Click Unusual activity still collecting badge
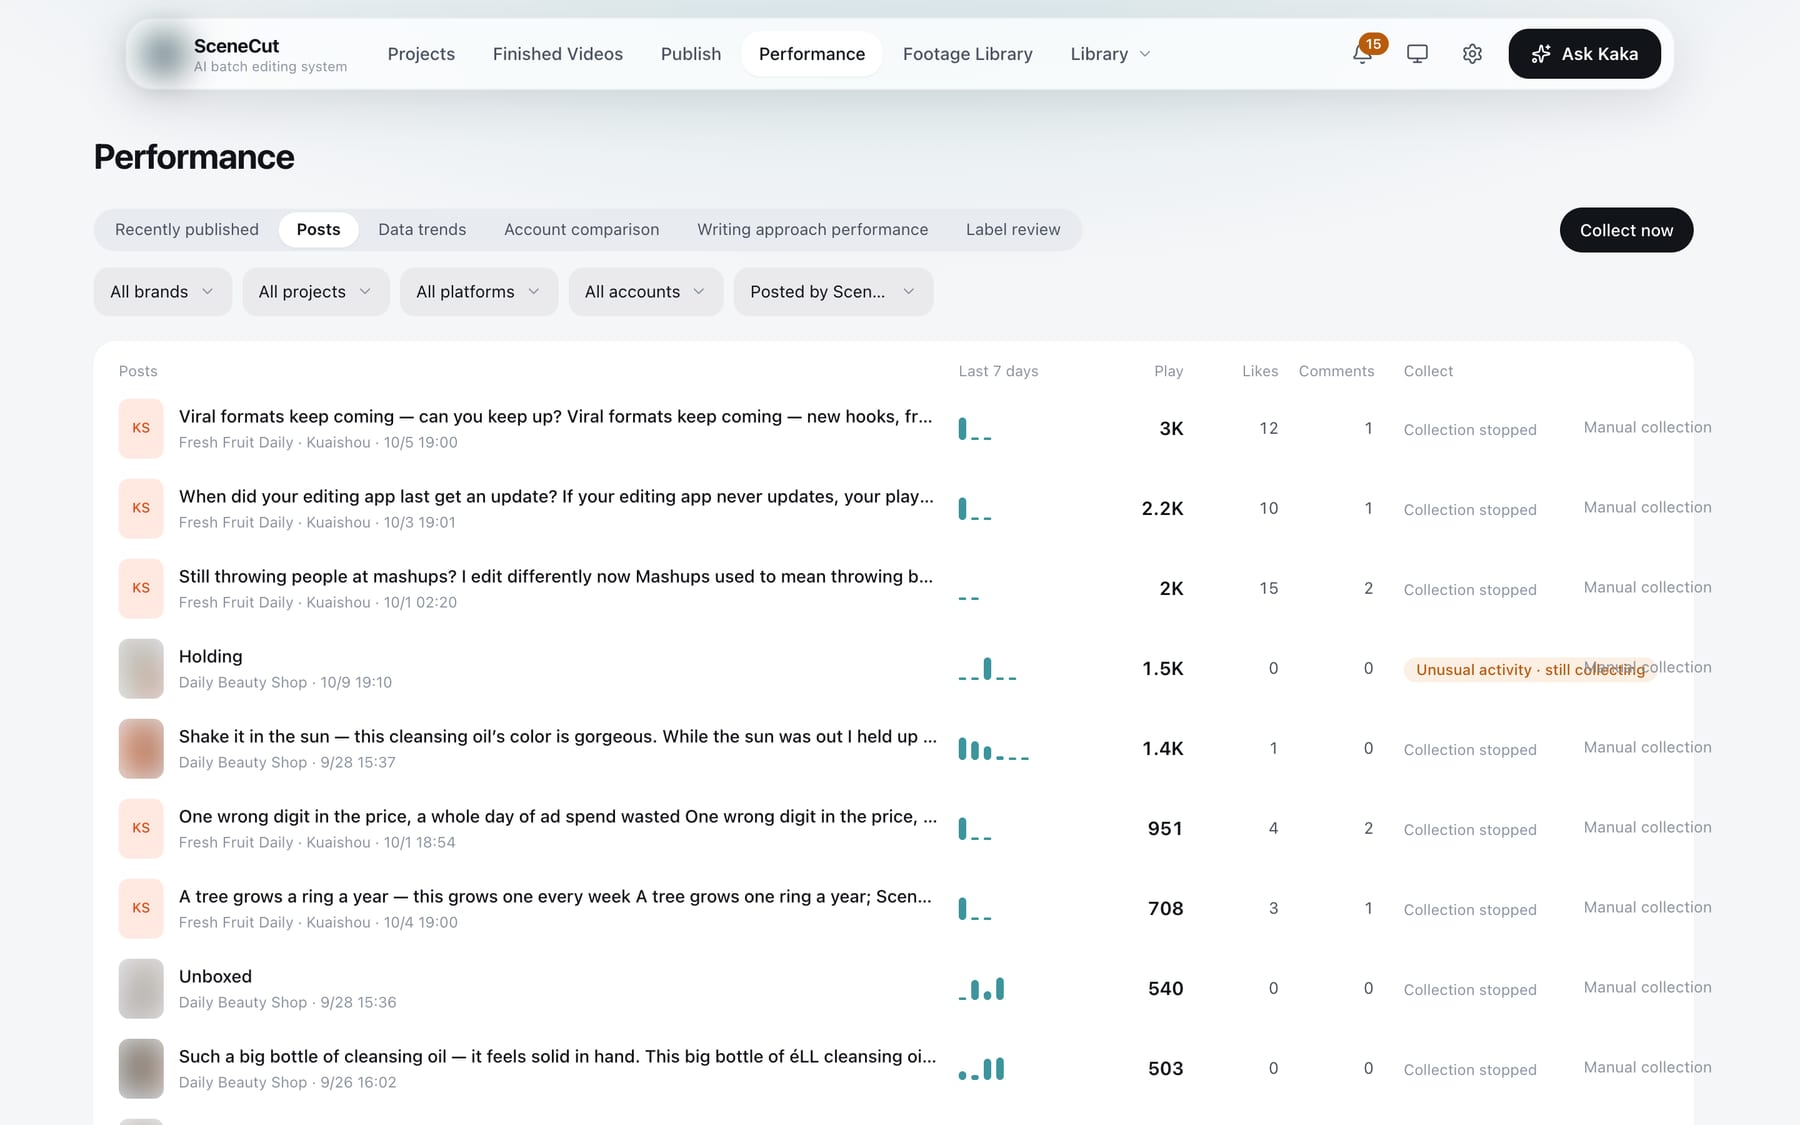 point(1529,670)
